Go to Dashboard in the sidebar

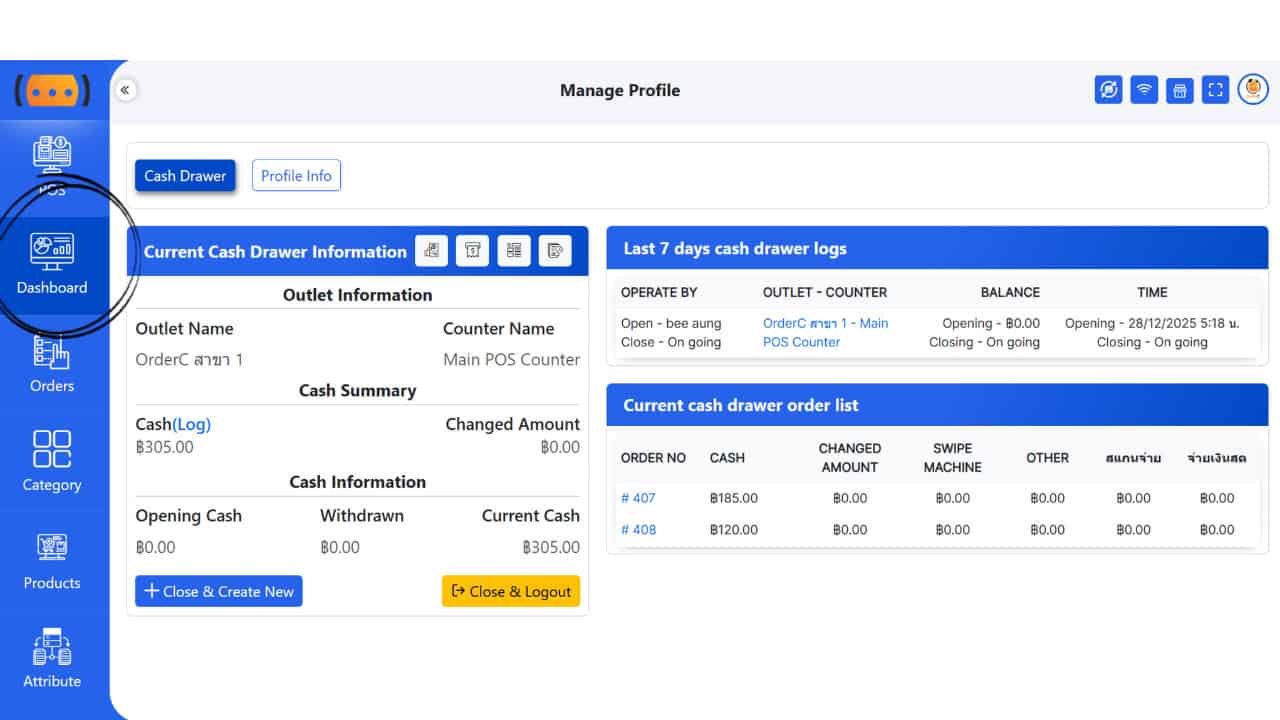click(52, 265)
